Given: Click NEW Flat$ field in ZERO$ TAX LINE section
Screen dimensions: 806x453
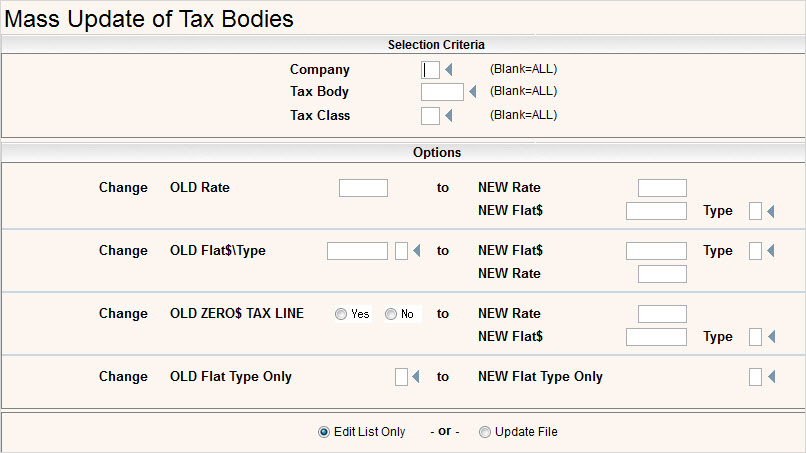Looking at the screenshot, I should pos(656,337).
